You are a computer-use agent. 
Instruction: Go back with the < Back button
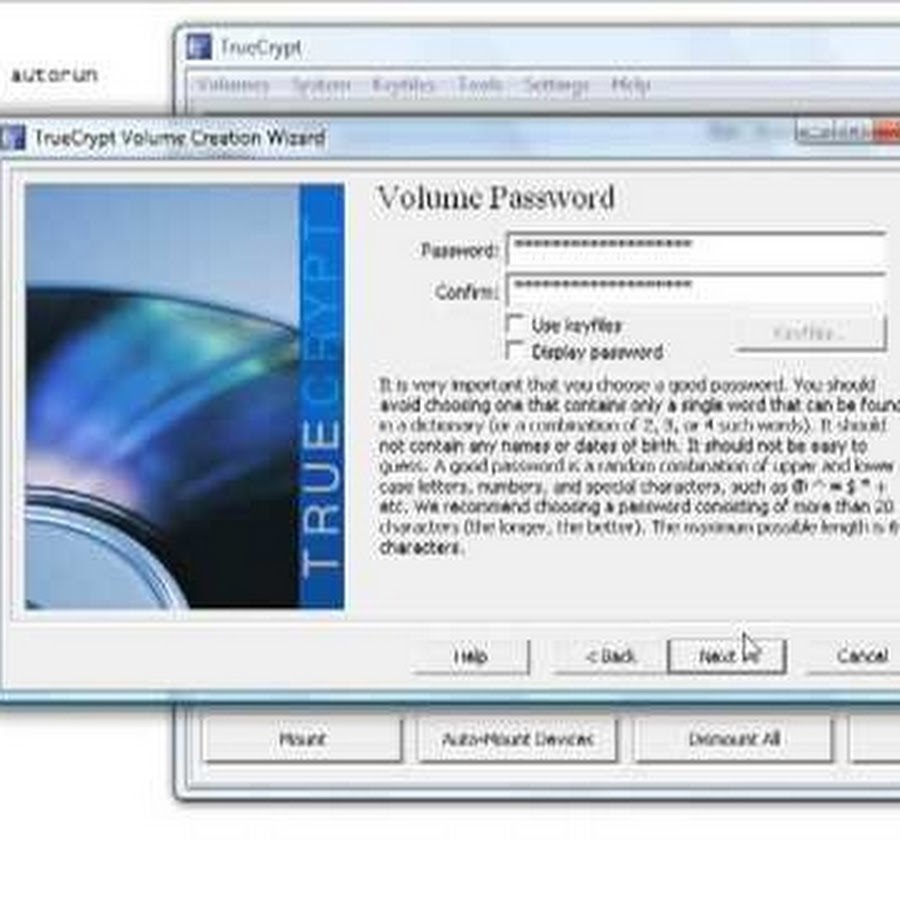611,657
